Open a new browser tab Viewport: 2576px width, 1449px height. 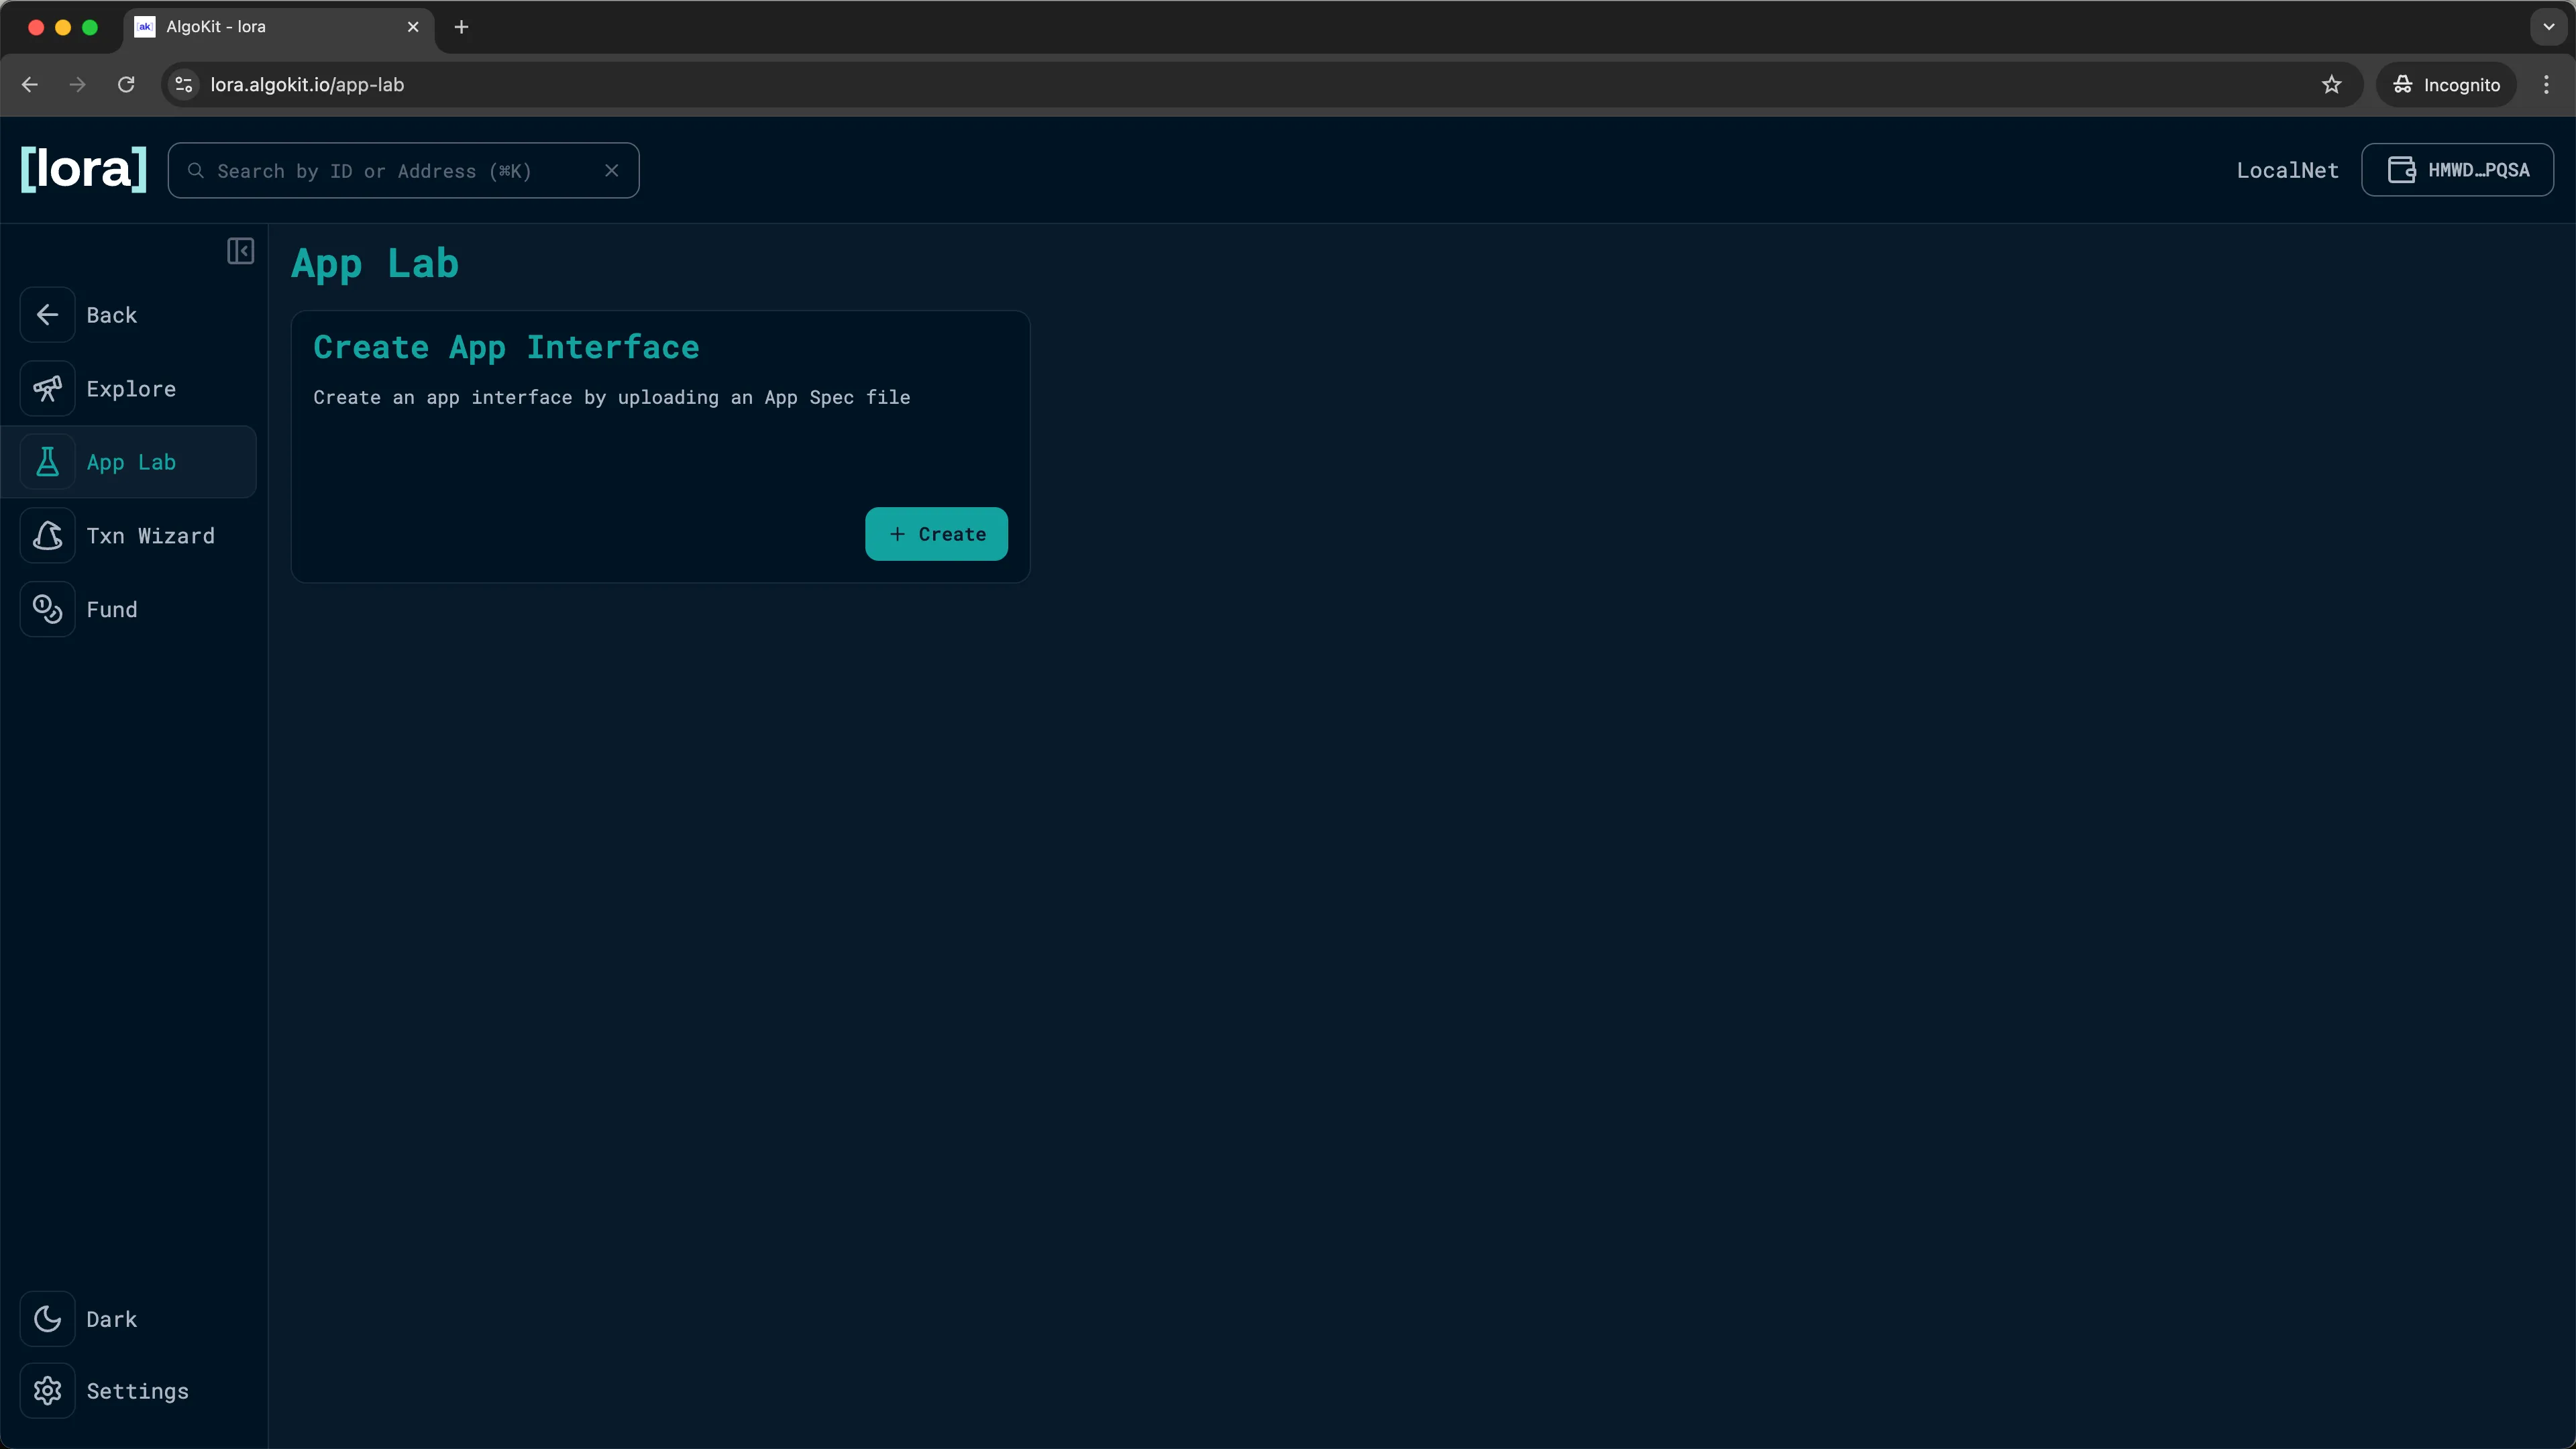tap(460, 27)
